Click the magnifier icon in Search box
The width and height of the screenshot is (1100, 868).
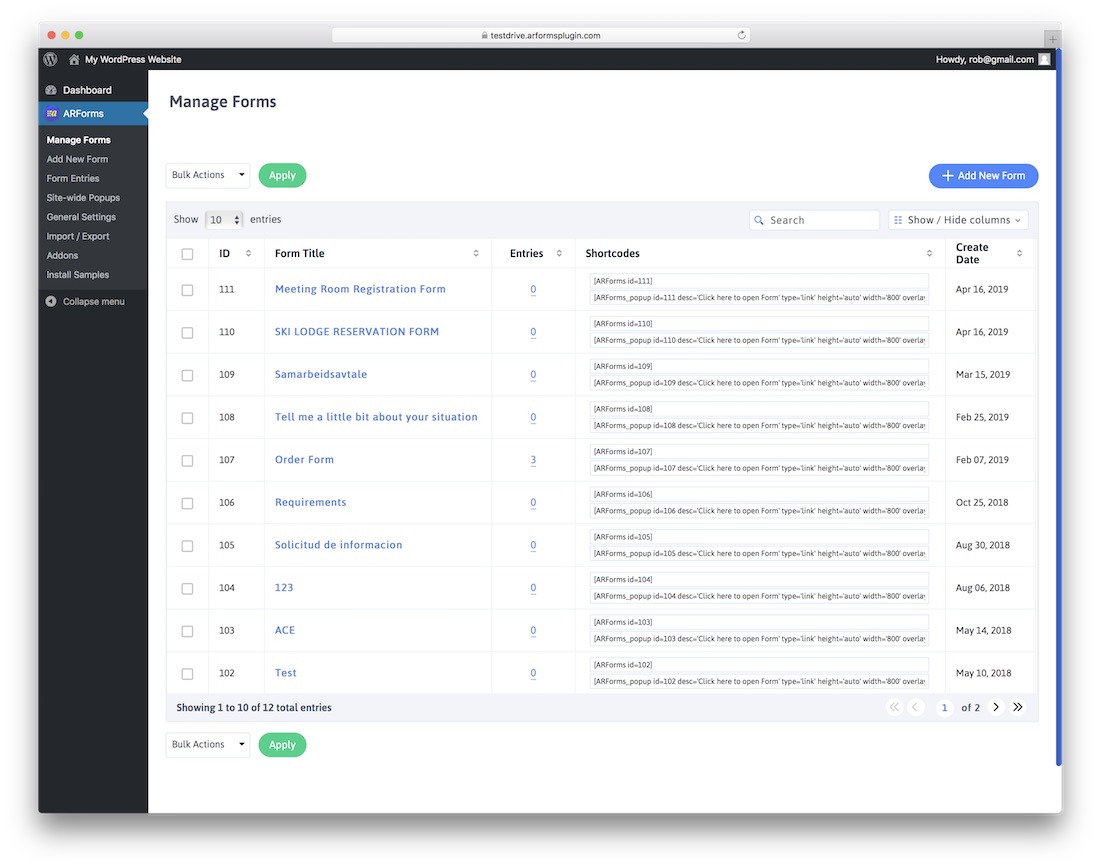coord(758,220)
